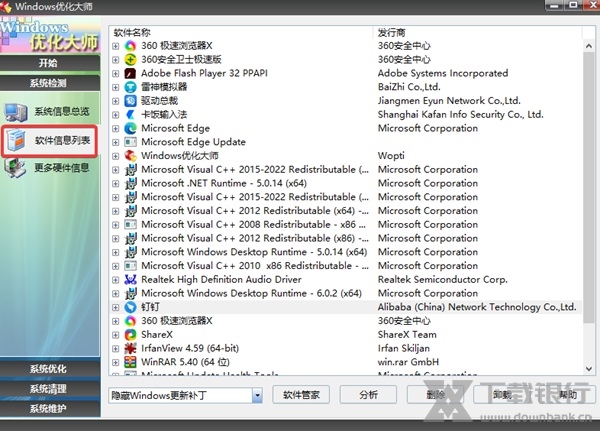600x431 pixels.
Task: Expand the Adobe Flash Player 32 PPAPI entry
Action: pos(116,73)
